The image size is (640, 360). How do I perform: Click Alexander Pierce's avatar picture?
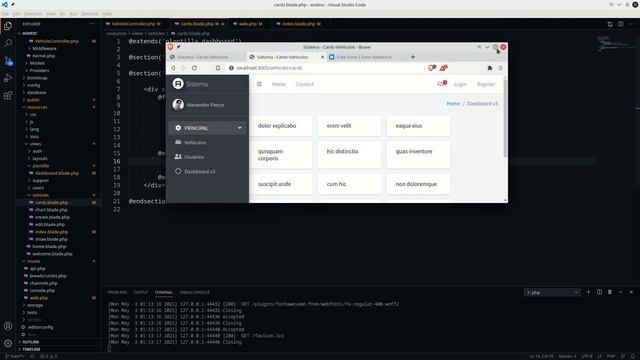(x=178, y=104)
